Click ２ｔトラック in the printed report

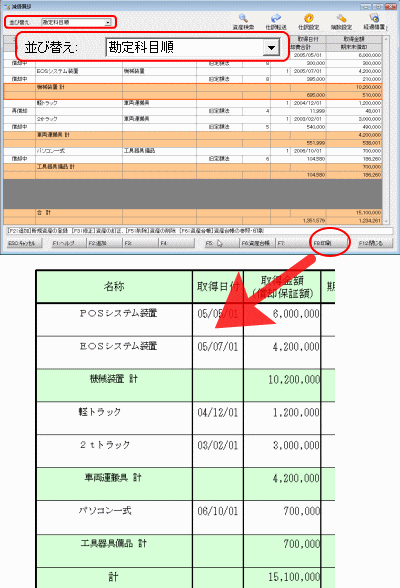105,445
